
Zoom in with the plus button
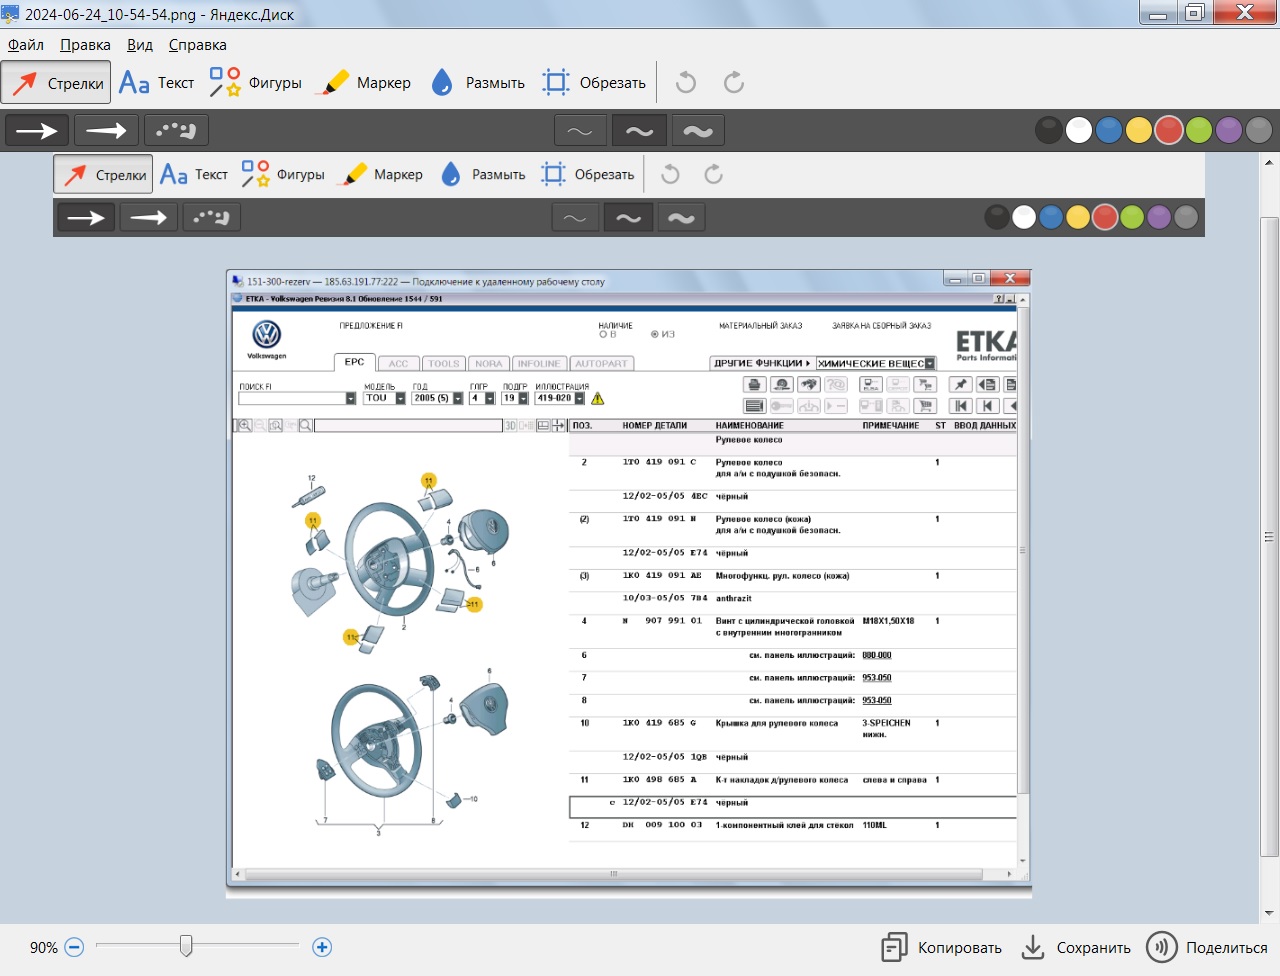point(322,947)
